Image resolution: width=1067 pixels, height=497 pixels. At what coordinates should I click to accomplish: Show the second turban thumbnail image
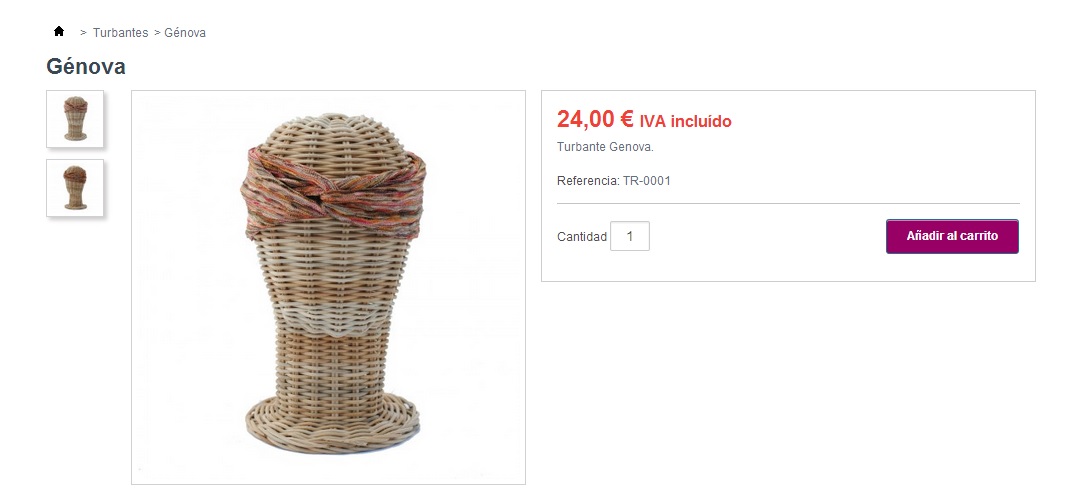75,188
